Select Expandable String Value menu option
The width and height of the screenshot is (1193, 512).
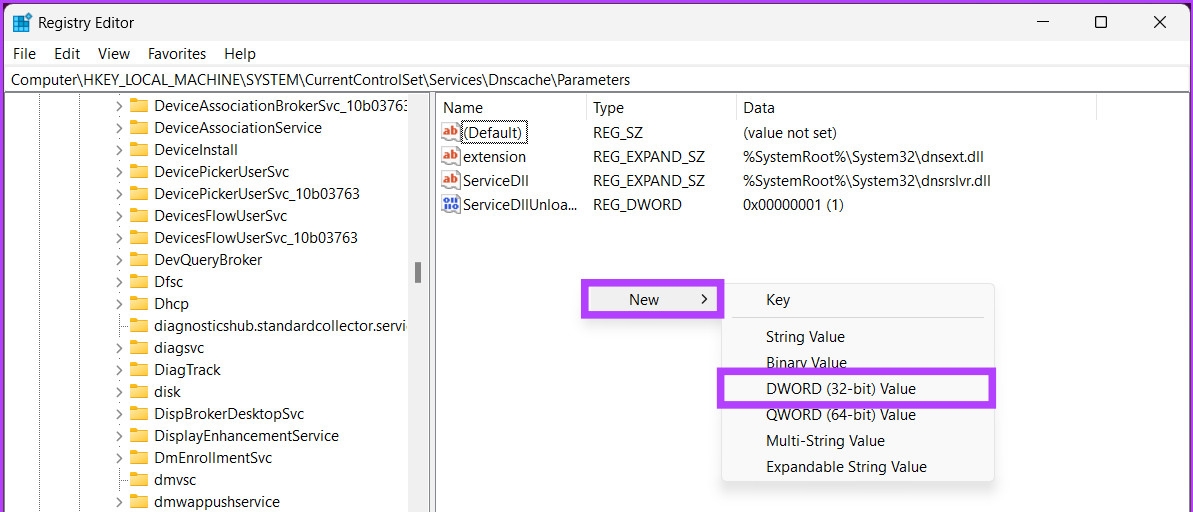click(846, 467)
